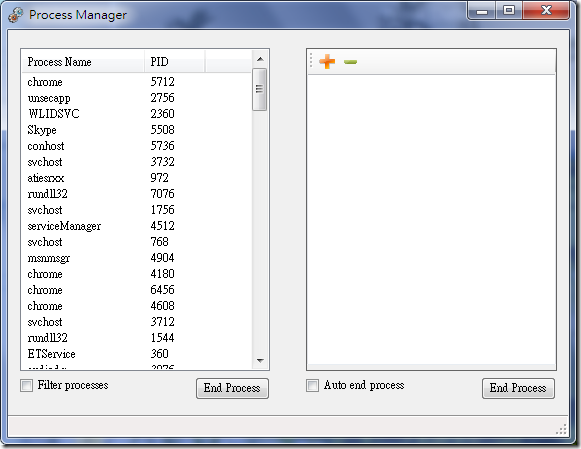Select the rundll32 row with PID 7076
The height and width of the screenshot is (449, 581).
pyautogui.click(x=137, y=194)
